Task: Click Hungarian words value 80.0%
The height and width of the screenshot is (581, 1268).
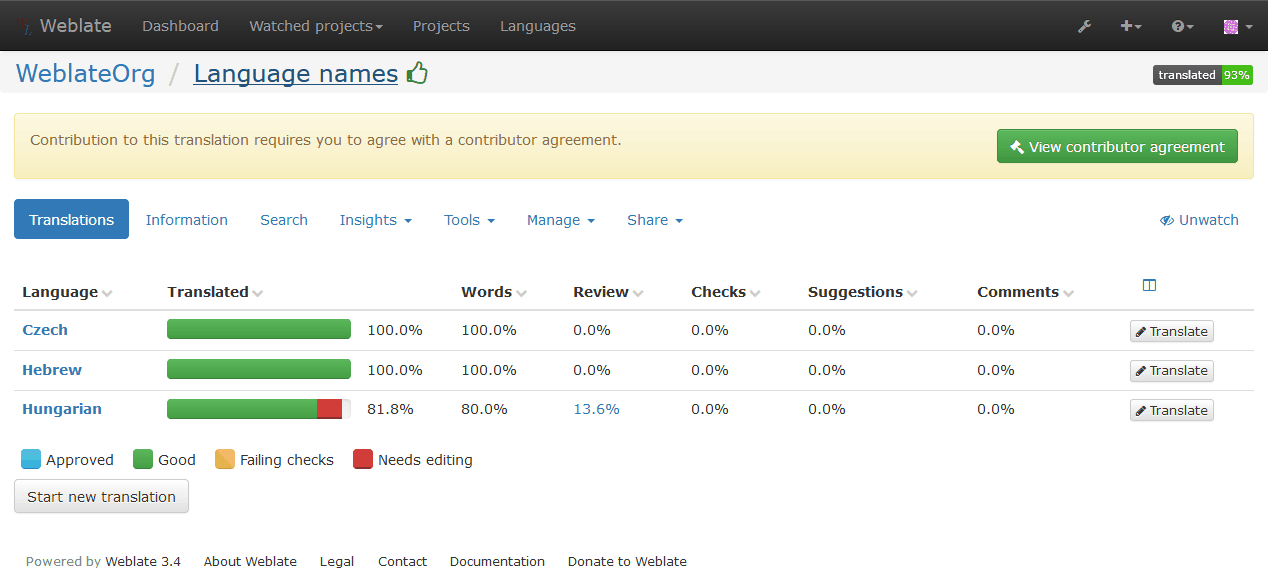Action: (484, 409)
